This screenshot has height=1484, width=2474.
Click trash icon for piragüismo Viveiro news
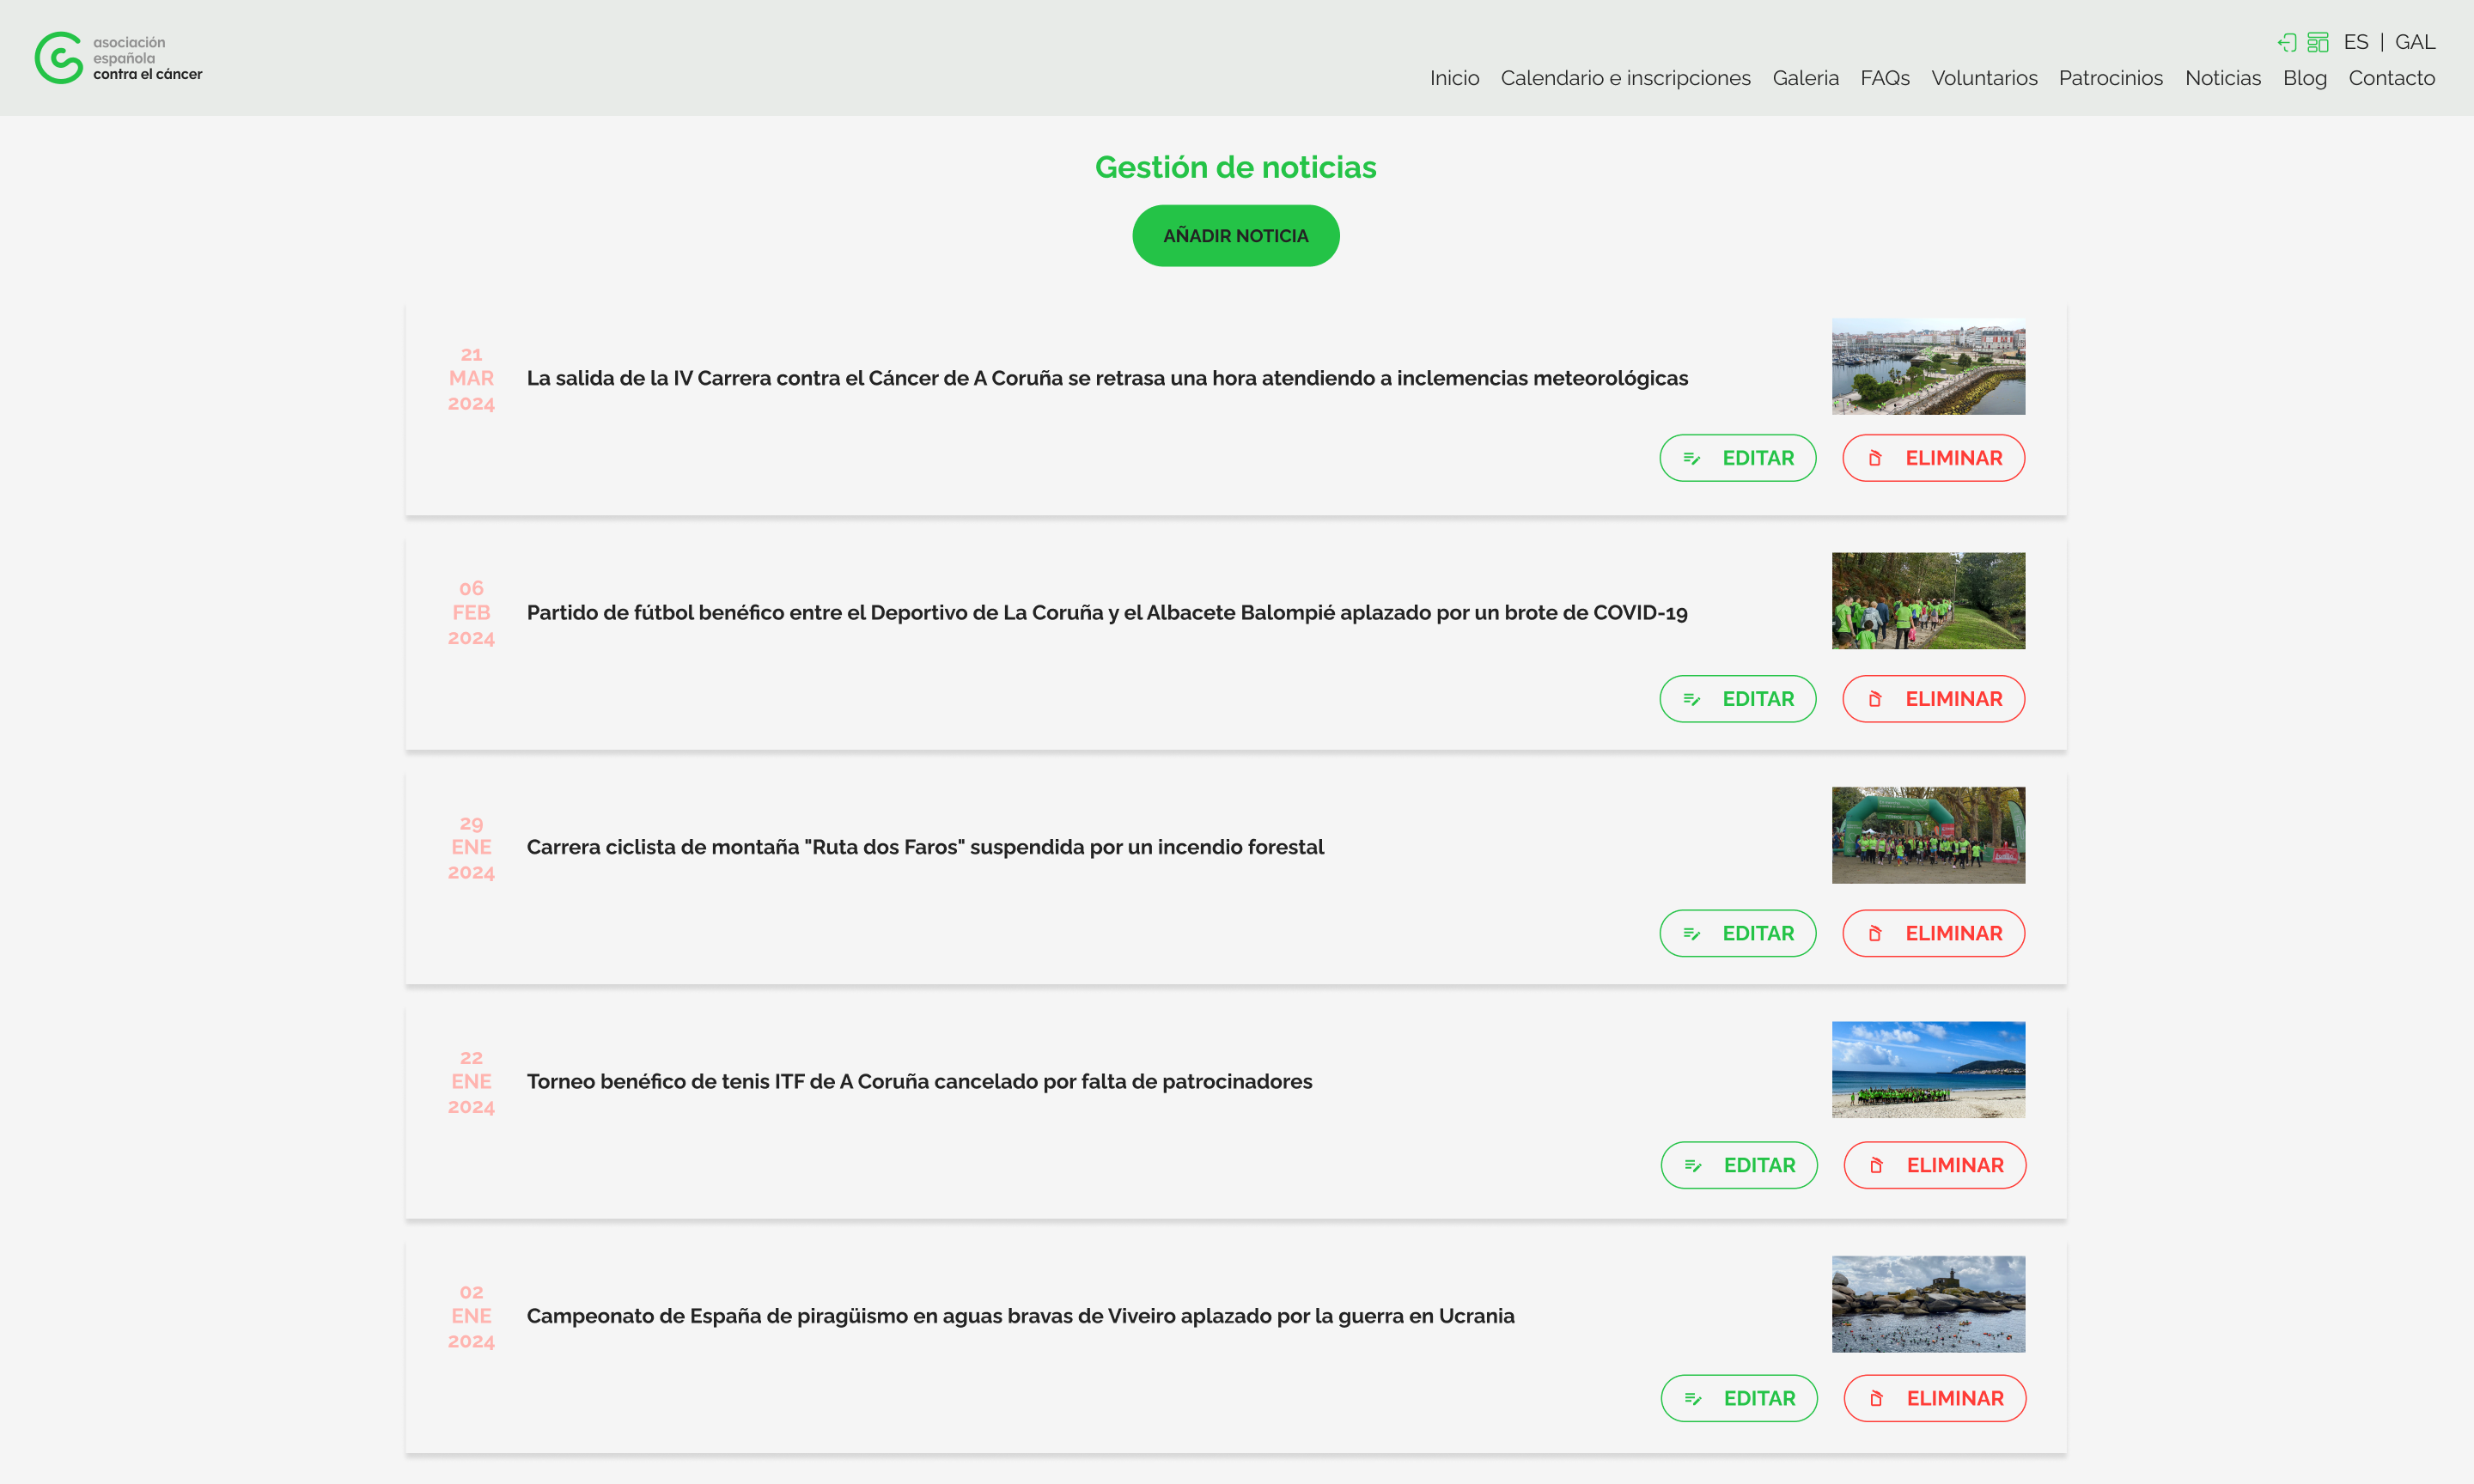click(x=1876, y=1398)
